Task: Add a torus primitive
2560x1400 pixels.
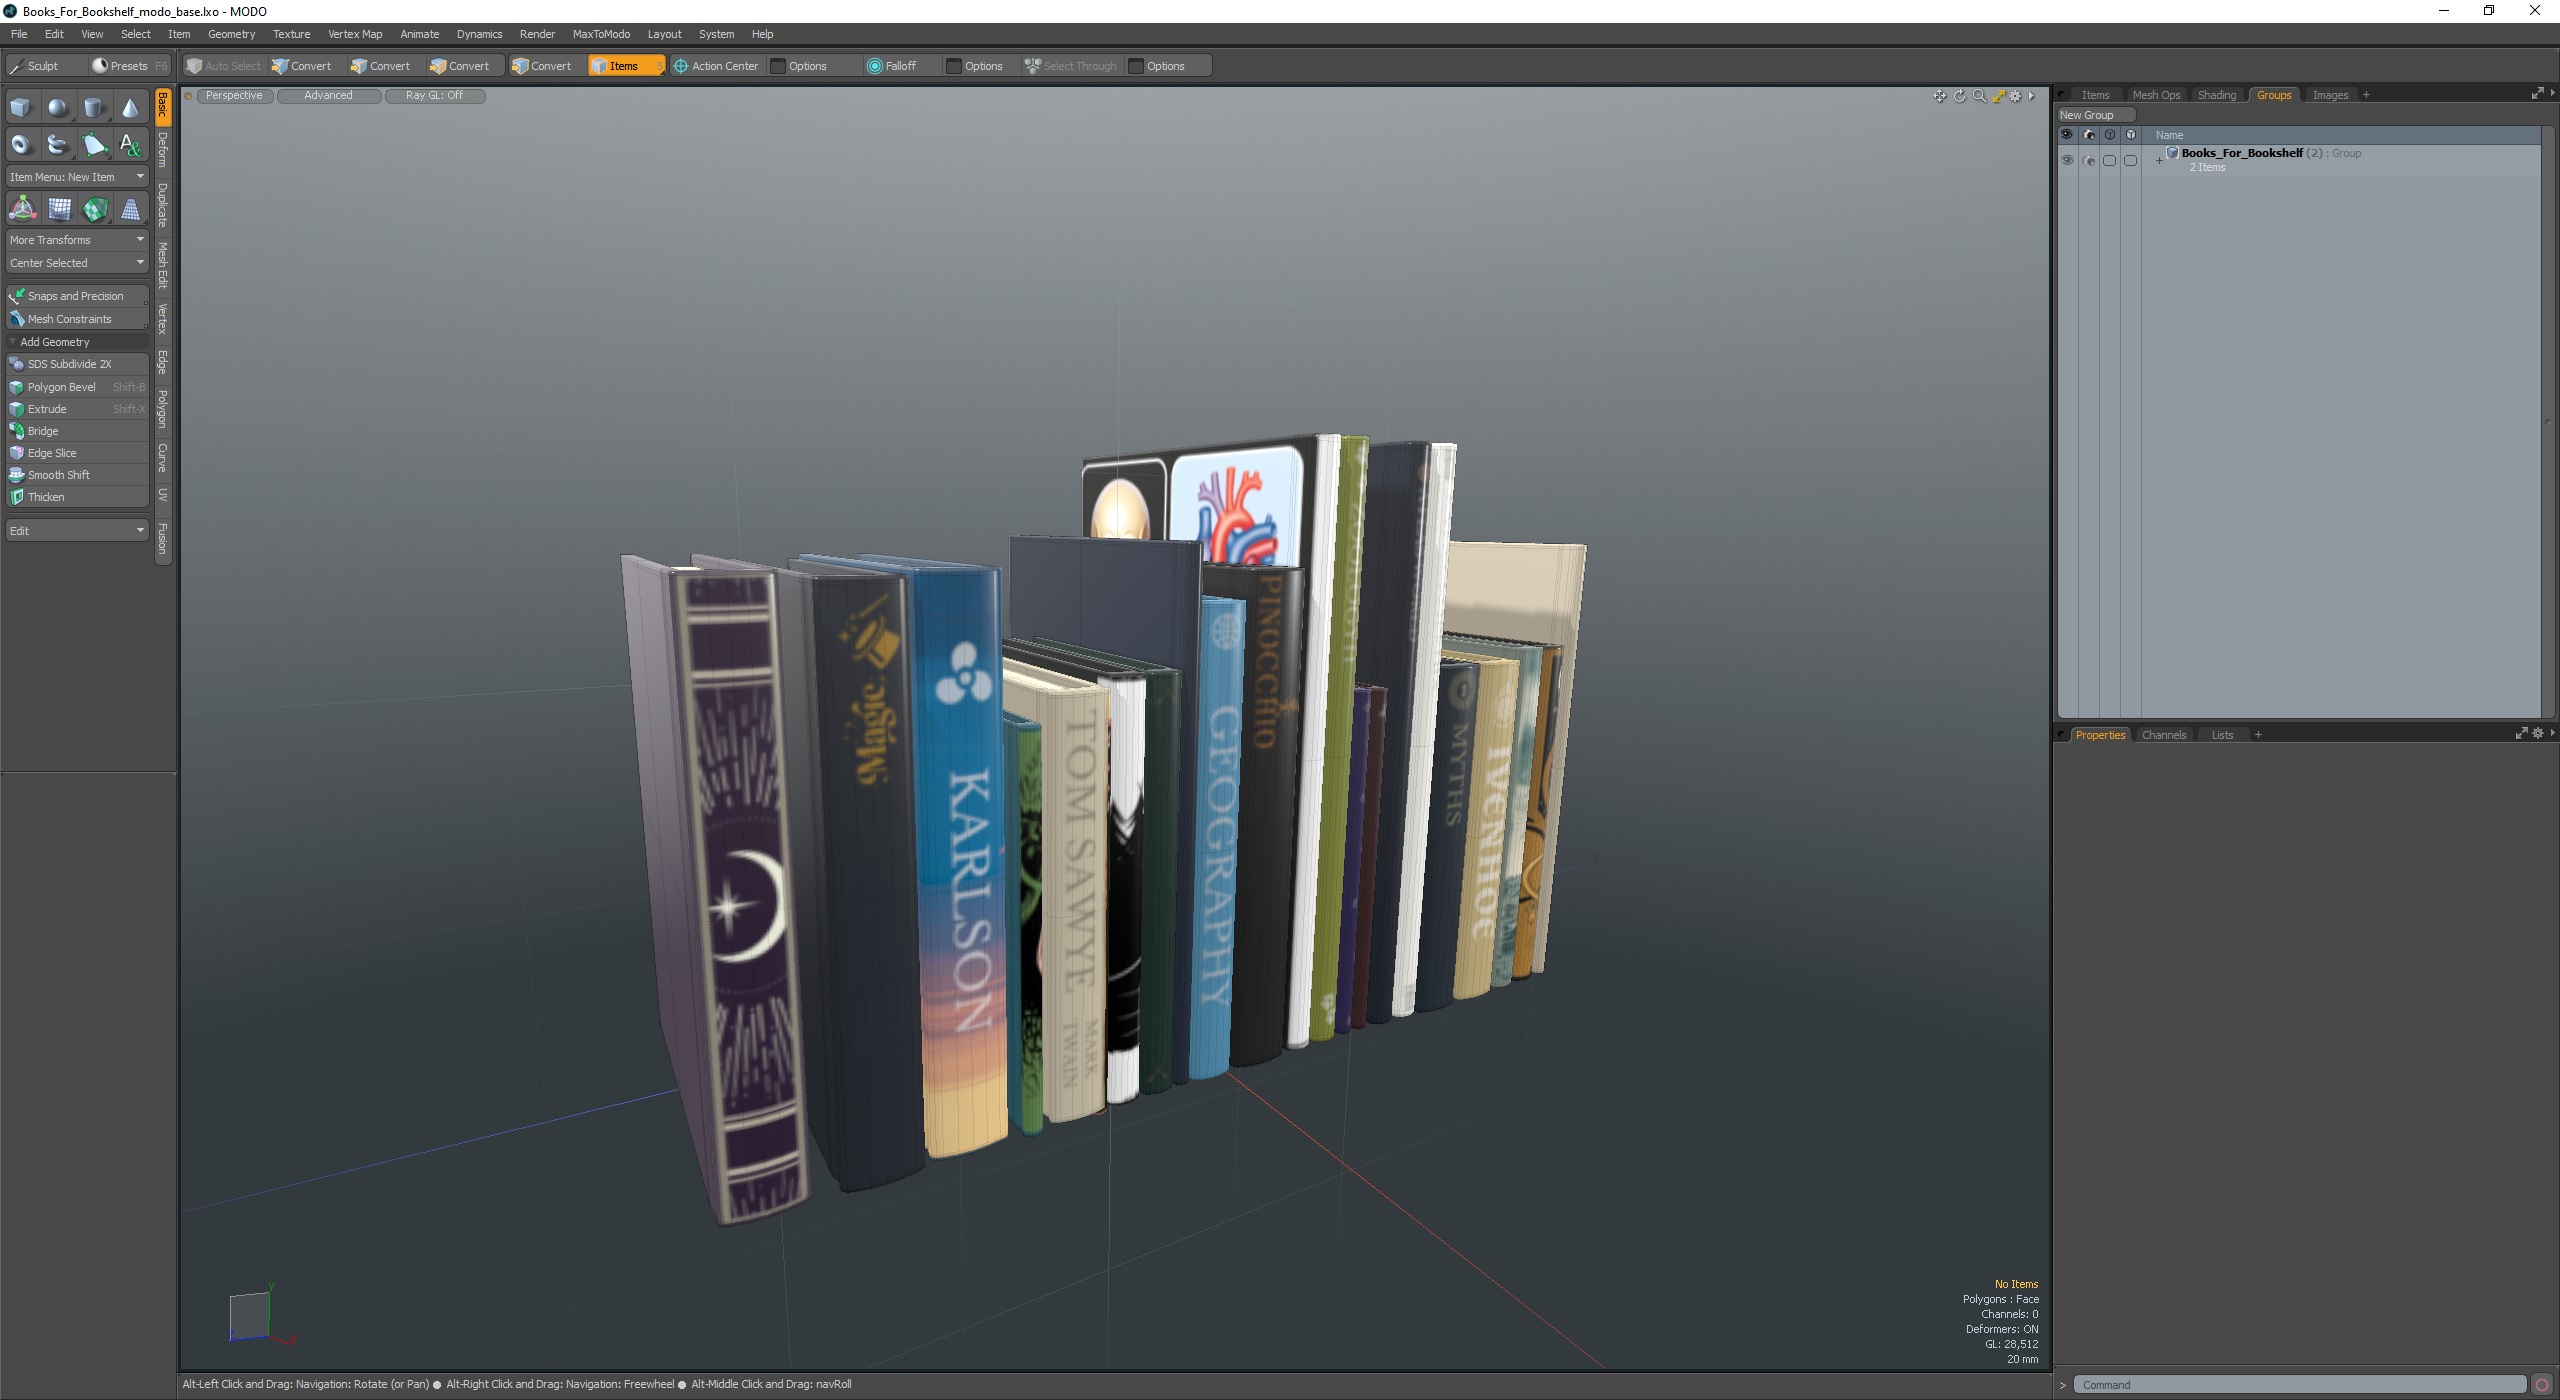Action: 21,145
